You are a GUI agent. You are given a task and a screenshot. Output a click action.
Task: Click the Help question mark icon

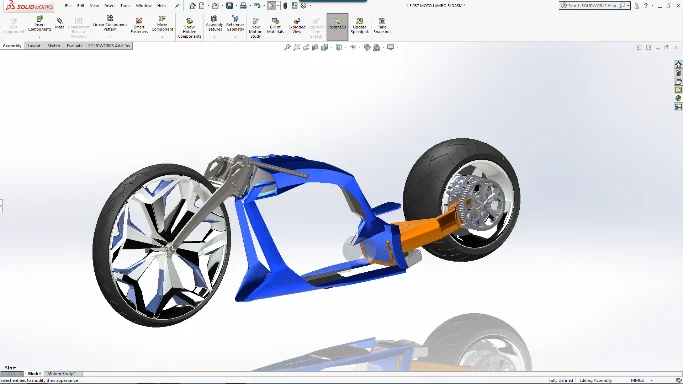[x=646, y=6]
